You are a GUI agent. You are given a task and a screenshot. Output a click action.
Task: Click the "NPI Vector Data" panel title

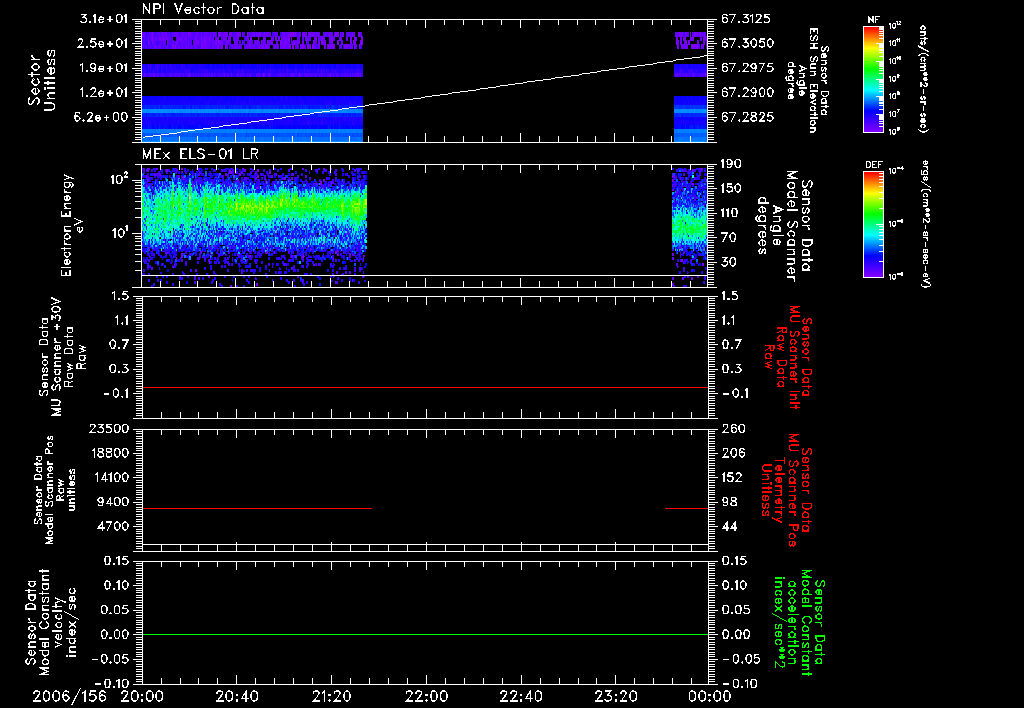(203, 9)
